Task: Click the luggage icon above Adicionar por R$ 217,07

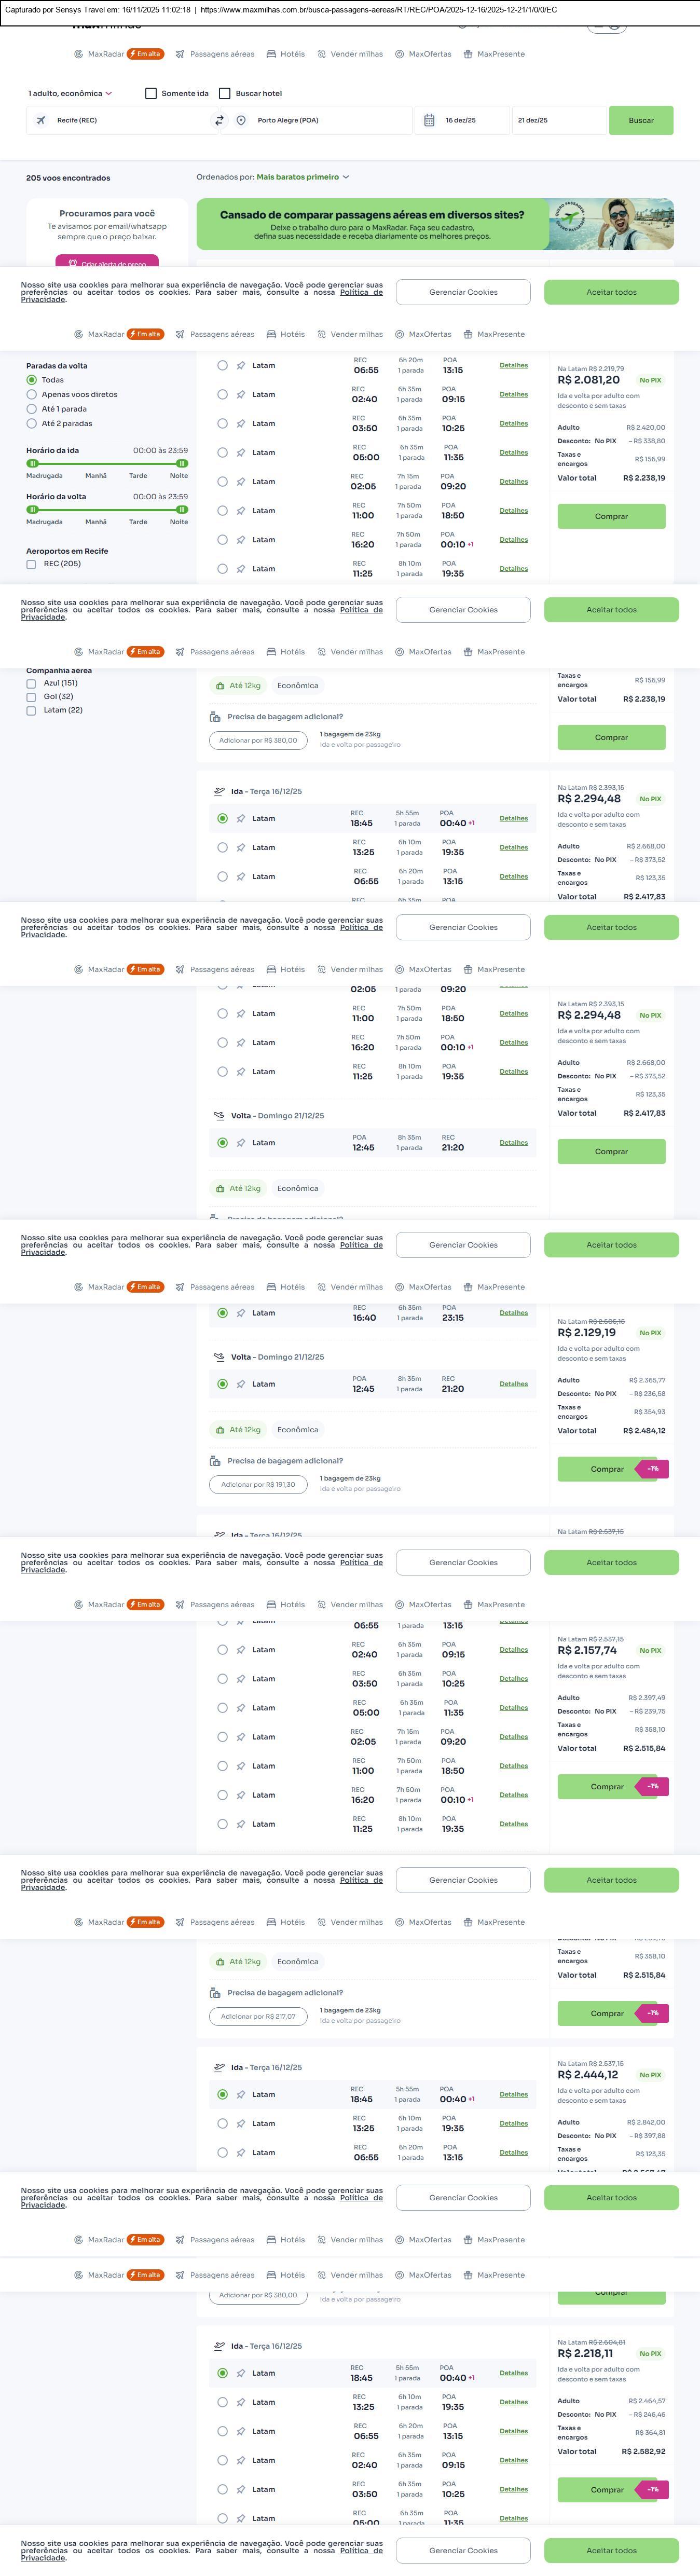Action: point(215,1993)
